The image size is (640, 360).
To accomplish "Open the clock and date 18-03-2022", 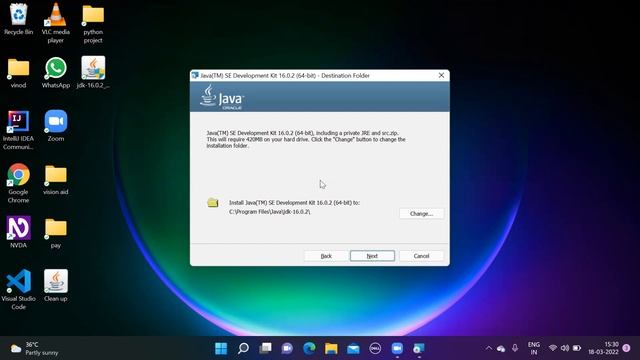I will pos(603,348).
